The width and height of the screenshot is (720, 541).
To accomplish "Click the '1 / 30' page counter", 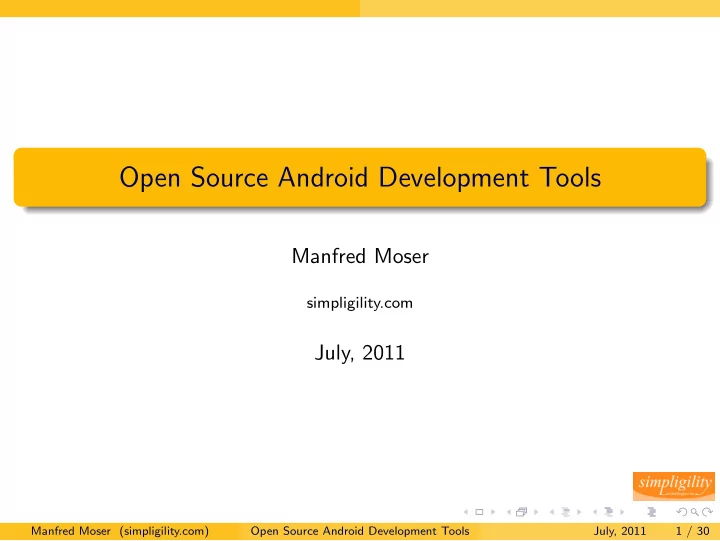I will (692, 531).
